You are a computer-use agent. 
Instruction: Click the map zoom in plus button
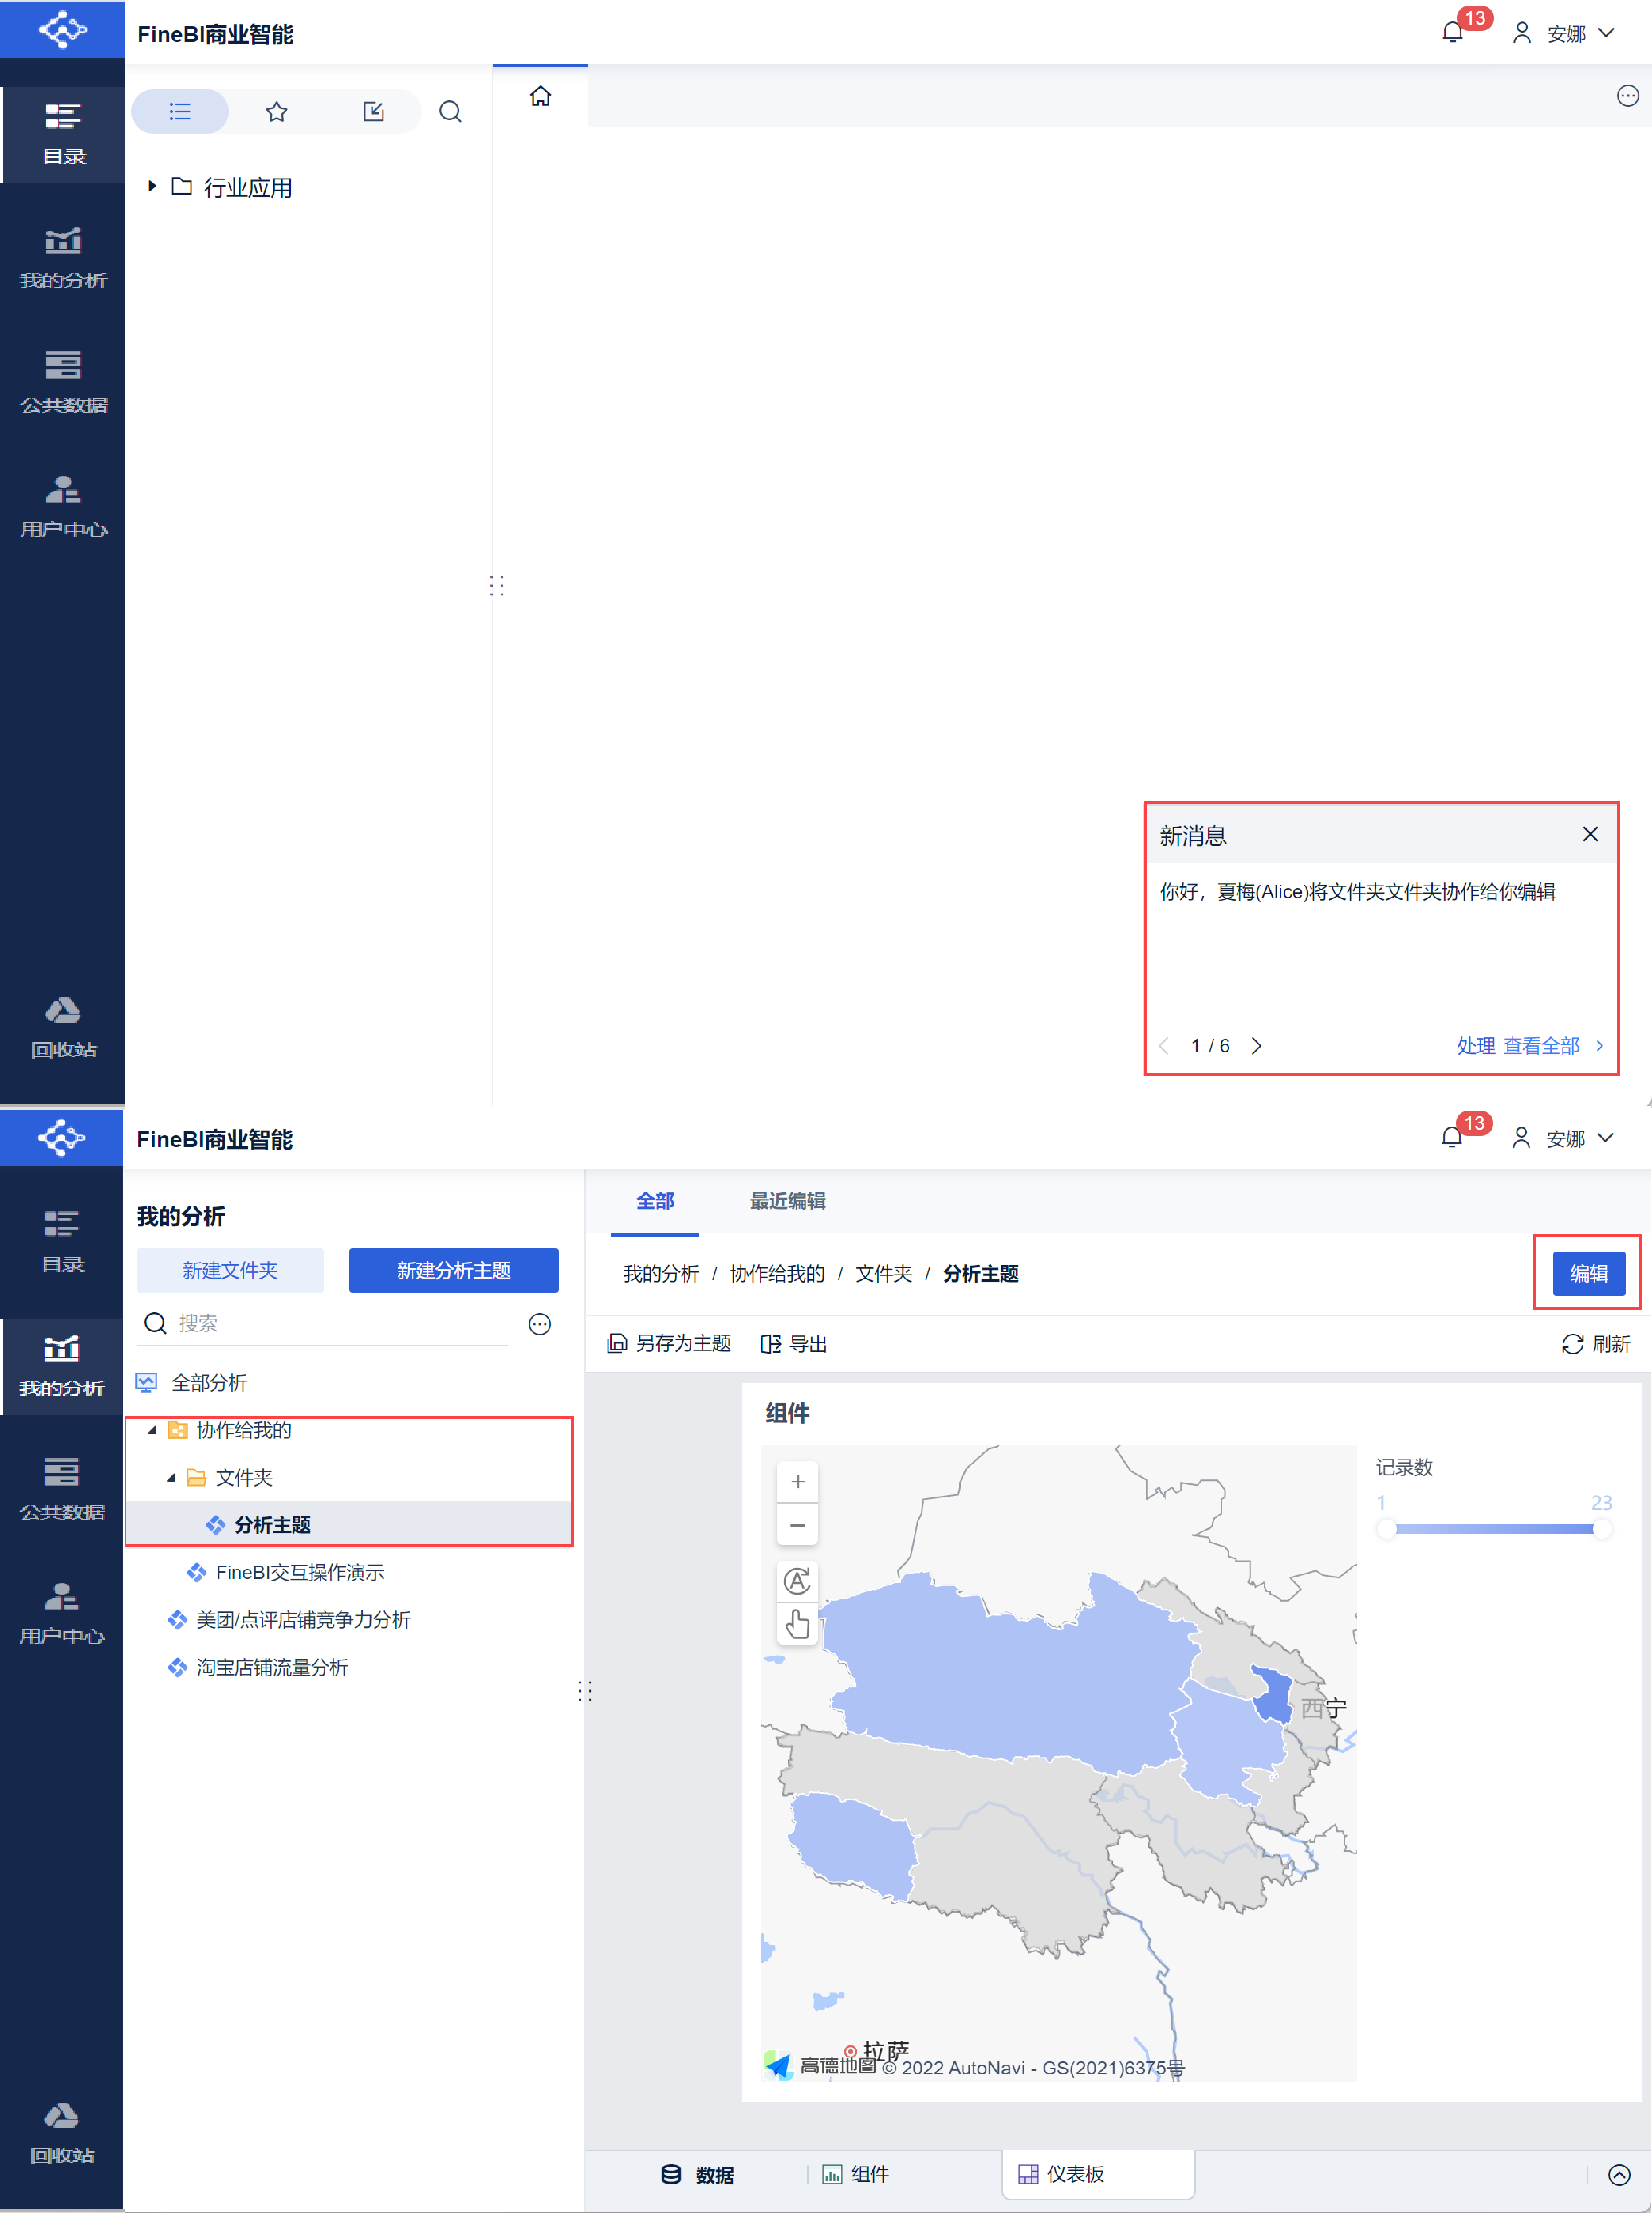(797, 1481)
